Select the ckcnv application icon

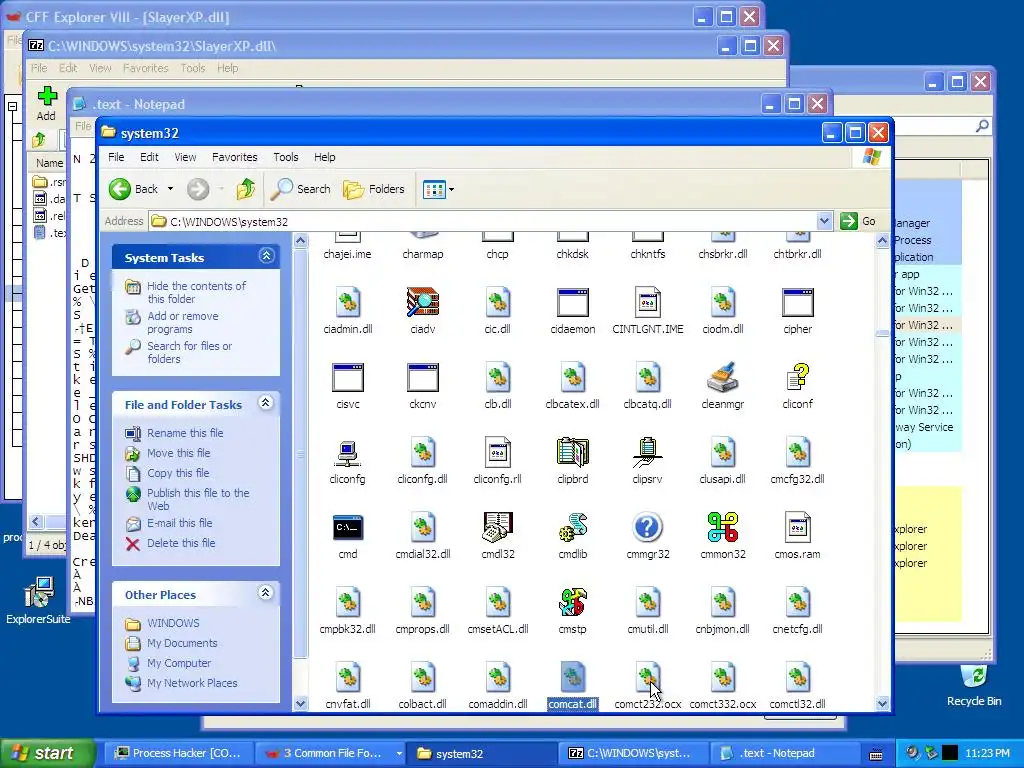point(423,377)
